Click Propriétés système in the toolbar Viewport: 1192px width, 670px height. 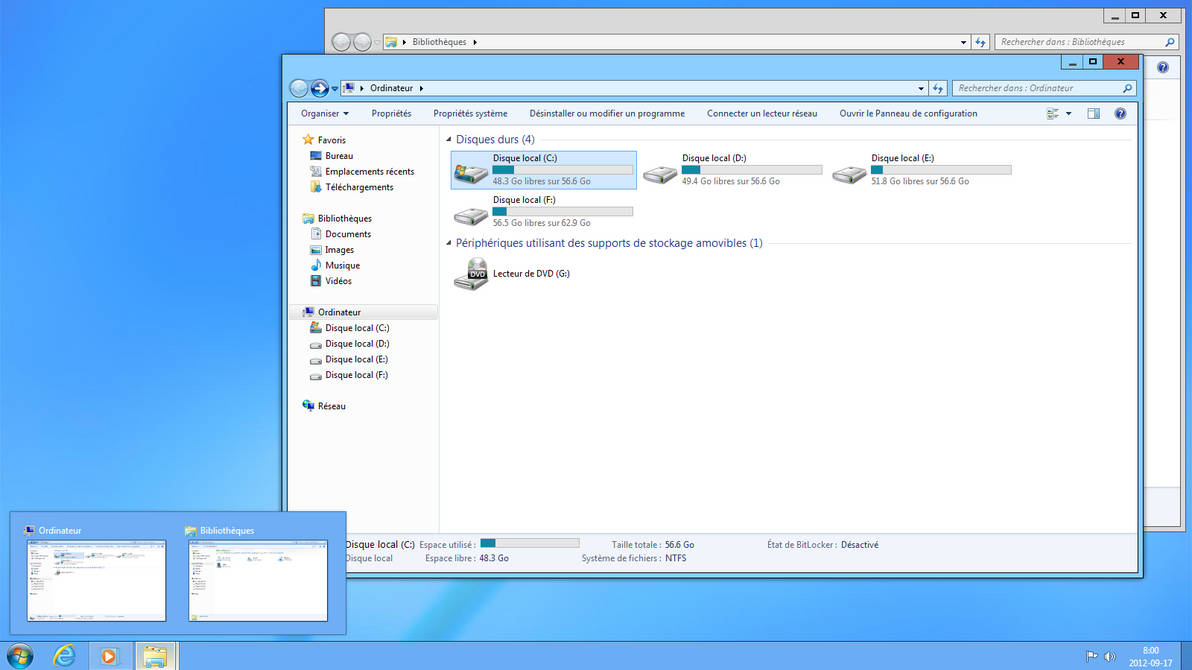pyautogui.click(x=470, y=114)
